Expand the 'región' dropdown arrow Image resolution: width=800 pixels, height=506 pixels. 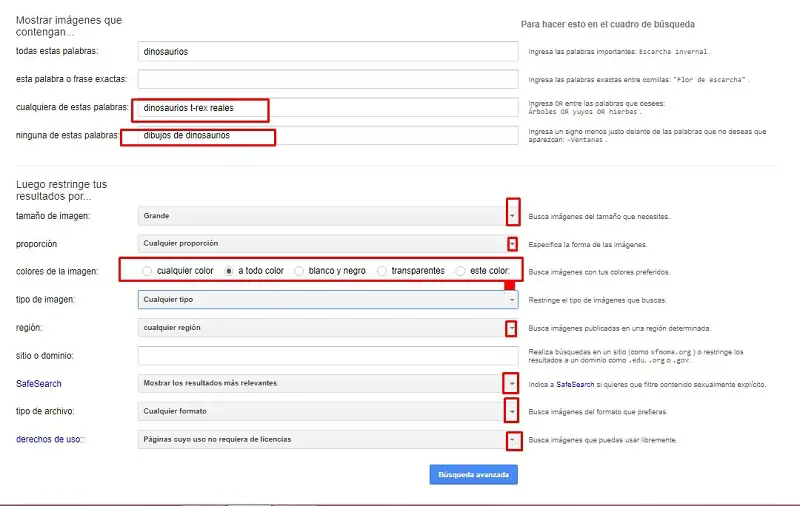pyautogui.click(x=512, y=328)
